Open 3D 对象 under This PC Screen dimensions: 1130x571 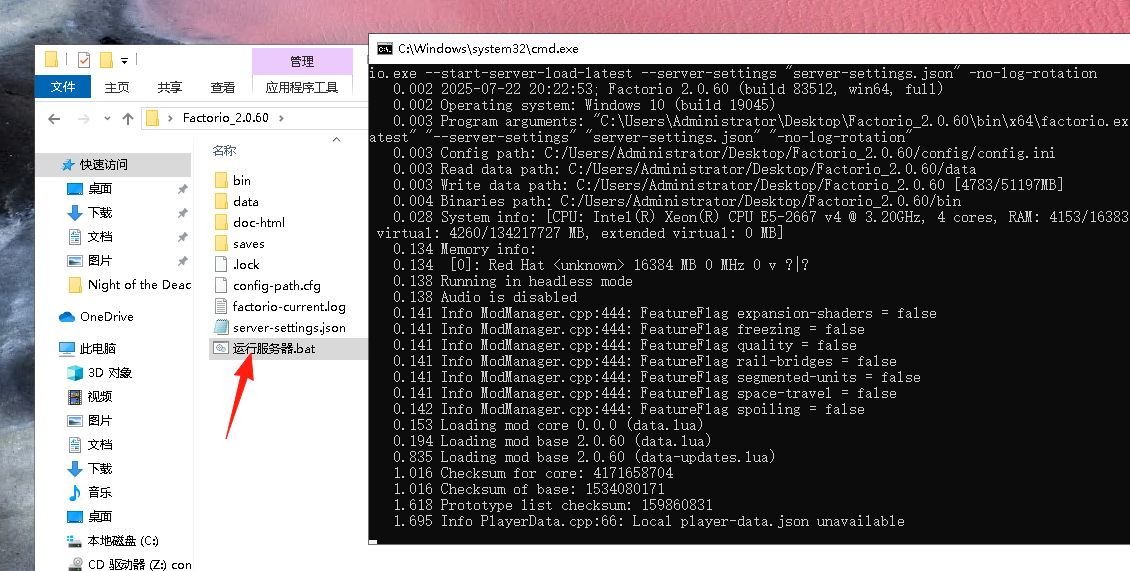pos(110,372)
